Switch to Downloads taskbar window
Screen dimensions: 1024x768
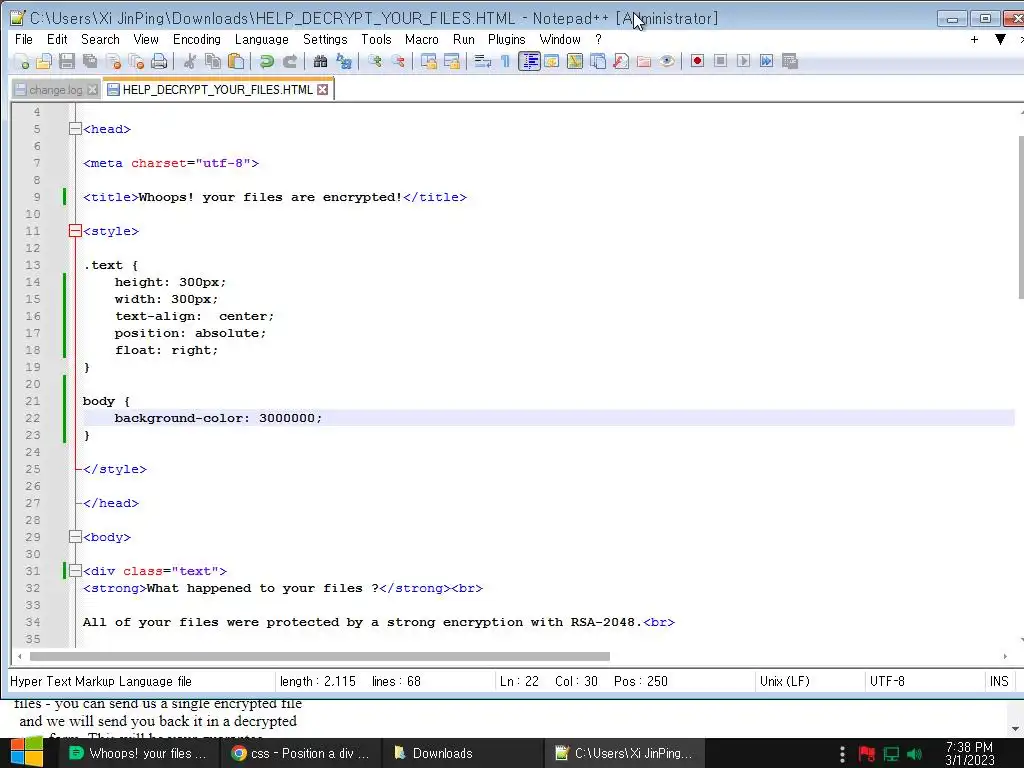click(463, 753)
